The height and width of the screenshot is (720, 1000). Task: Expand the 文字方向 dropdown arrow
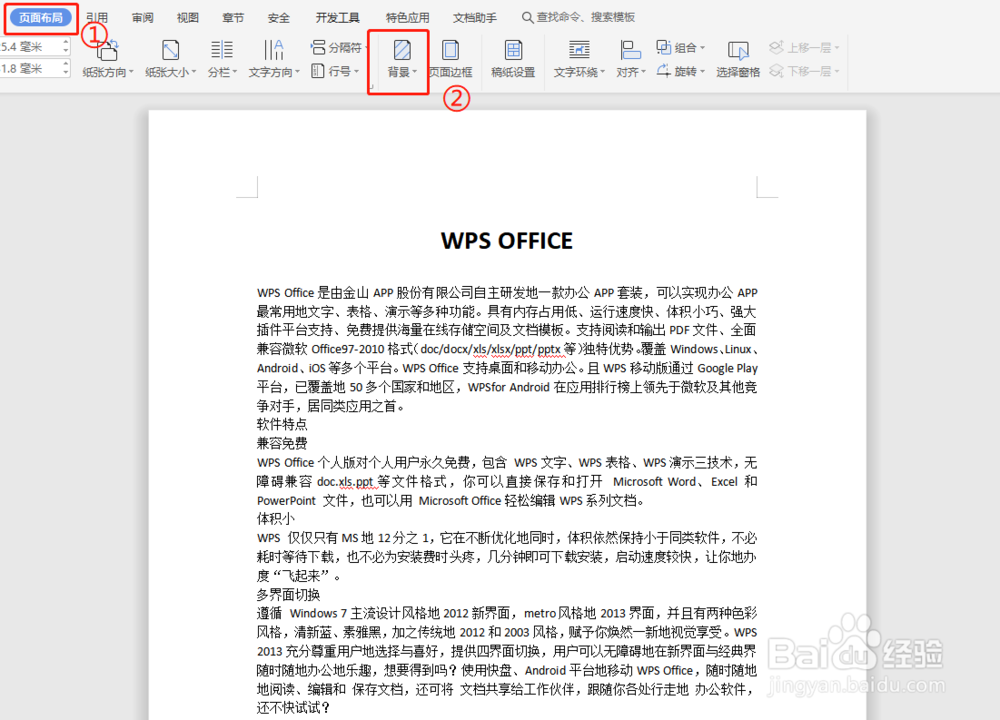pos(297,72)
